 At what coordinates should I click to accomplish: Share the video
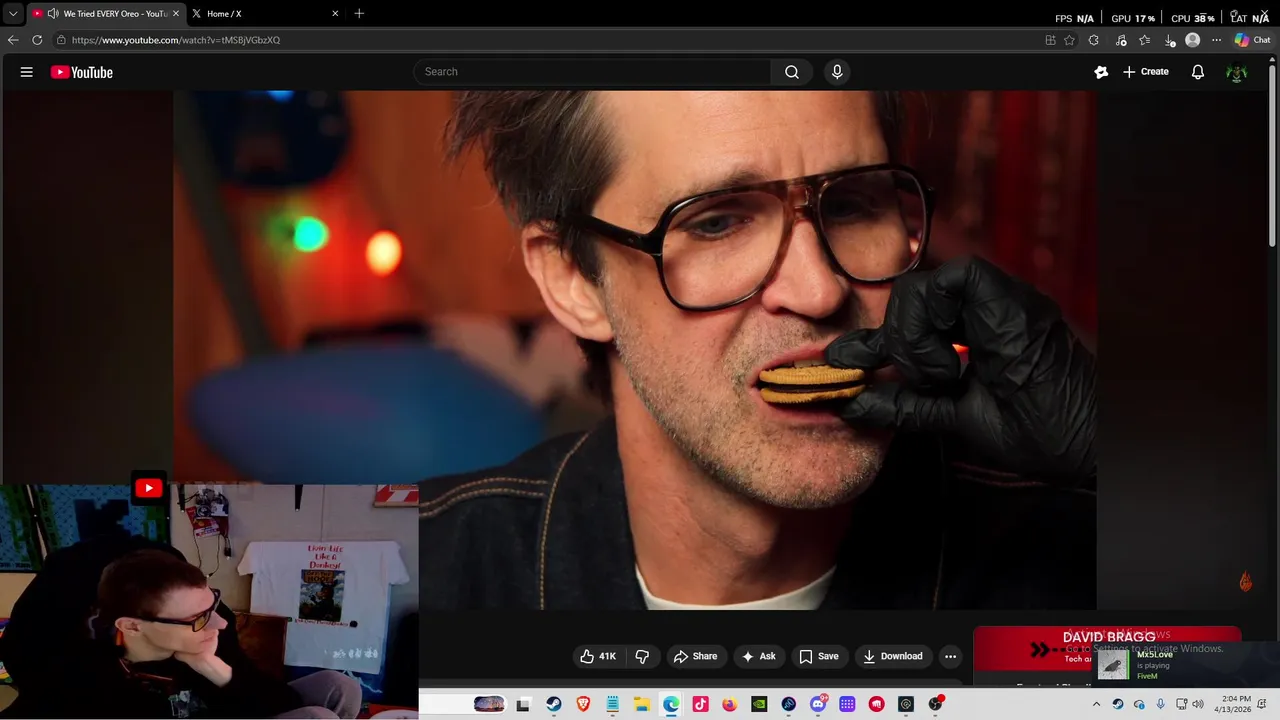[x=695, y=656]
